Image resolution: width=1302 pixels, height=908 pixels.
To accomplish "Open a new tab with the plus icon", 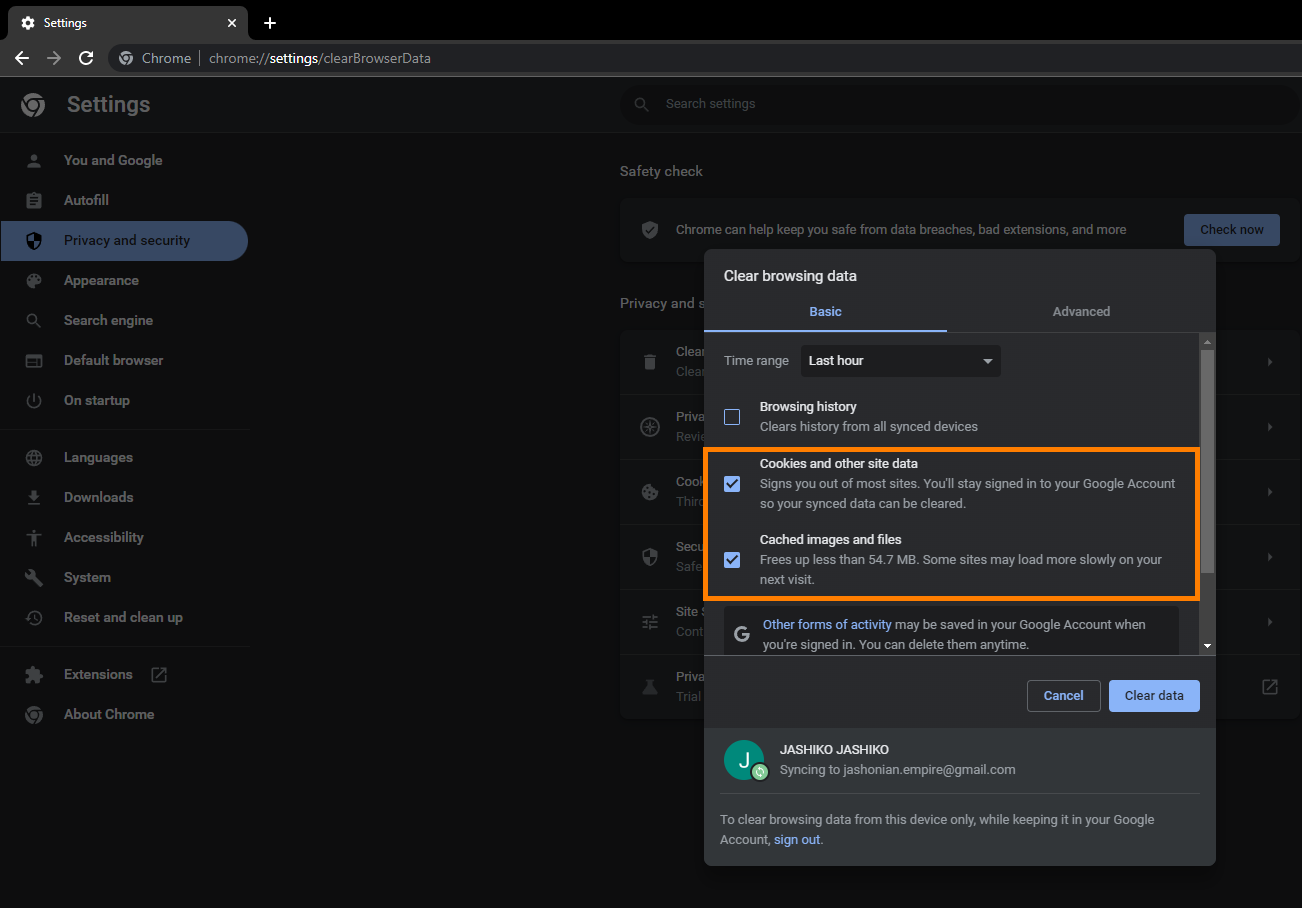I will [x=270, y=23].
